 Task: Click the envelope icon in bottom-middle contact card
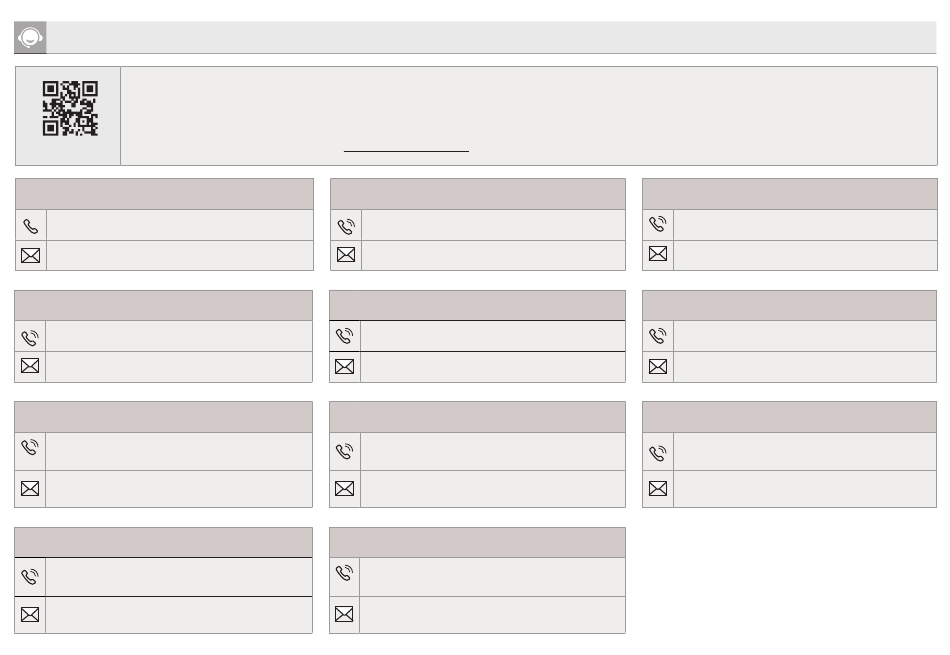(x=344, y=614)
